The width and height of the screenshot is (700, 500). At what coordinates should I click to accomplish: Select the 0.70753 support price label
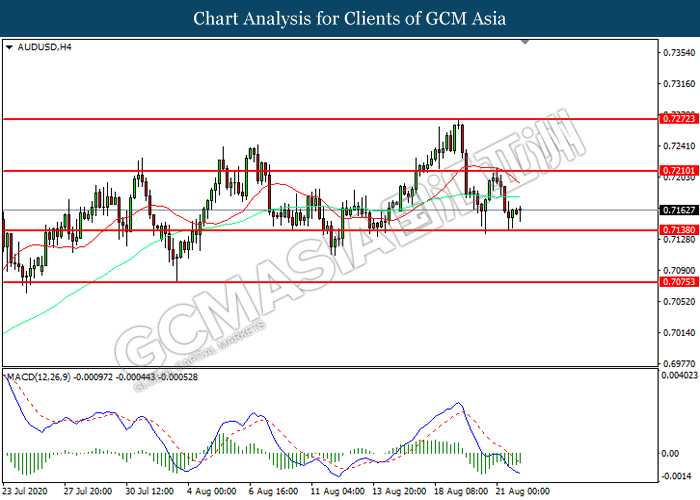(679, 282)
